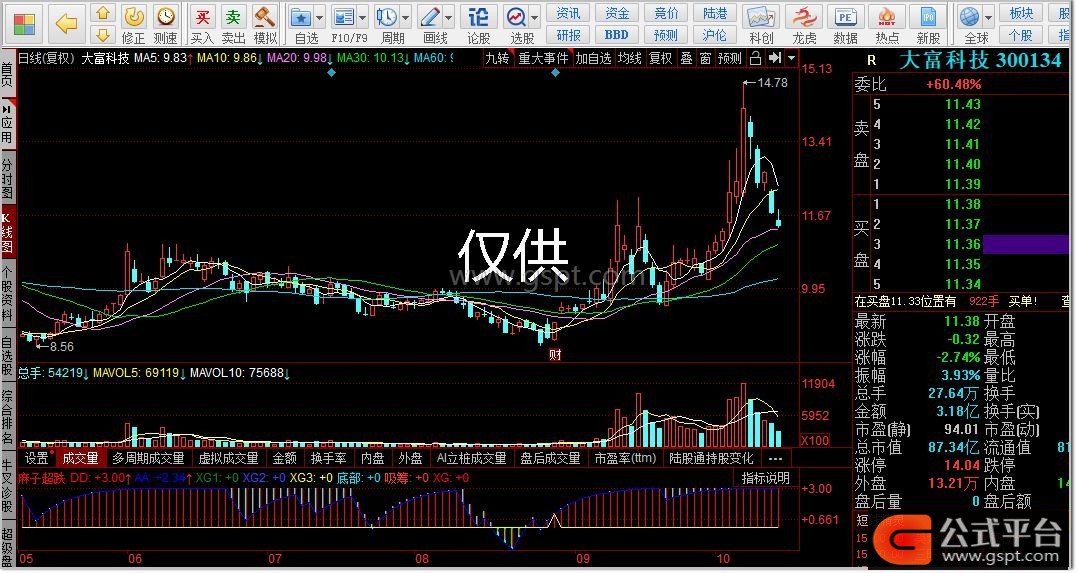Viewport: 1078px width, 573px height.
Task: Switch to 市盈率(ttm) tab
Action: 625,458
